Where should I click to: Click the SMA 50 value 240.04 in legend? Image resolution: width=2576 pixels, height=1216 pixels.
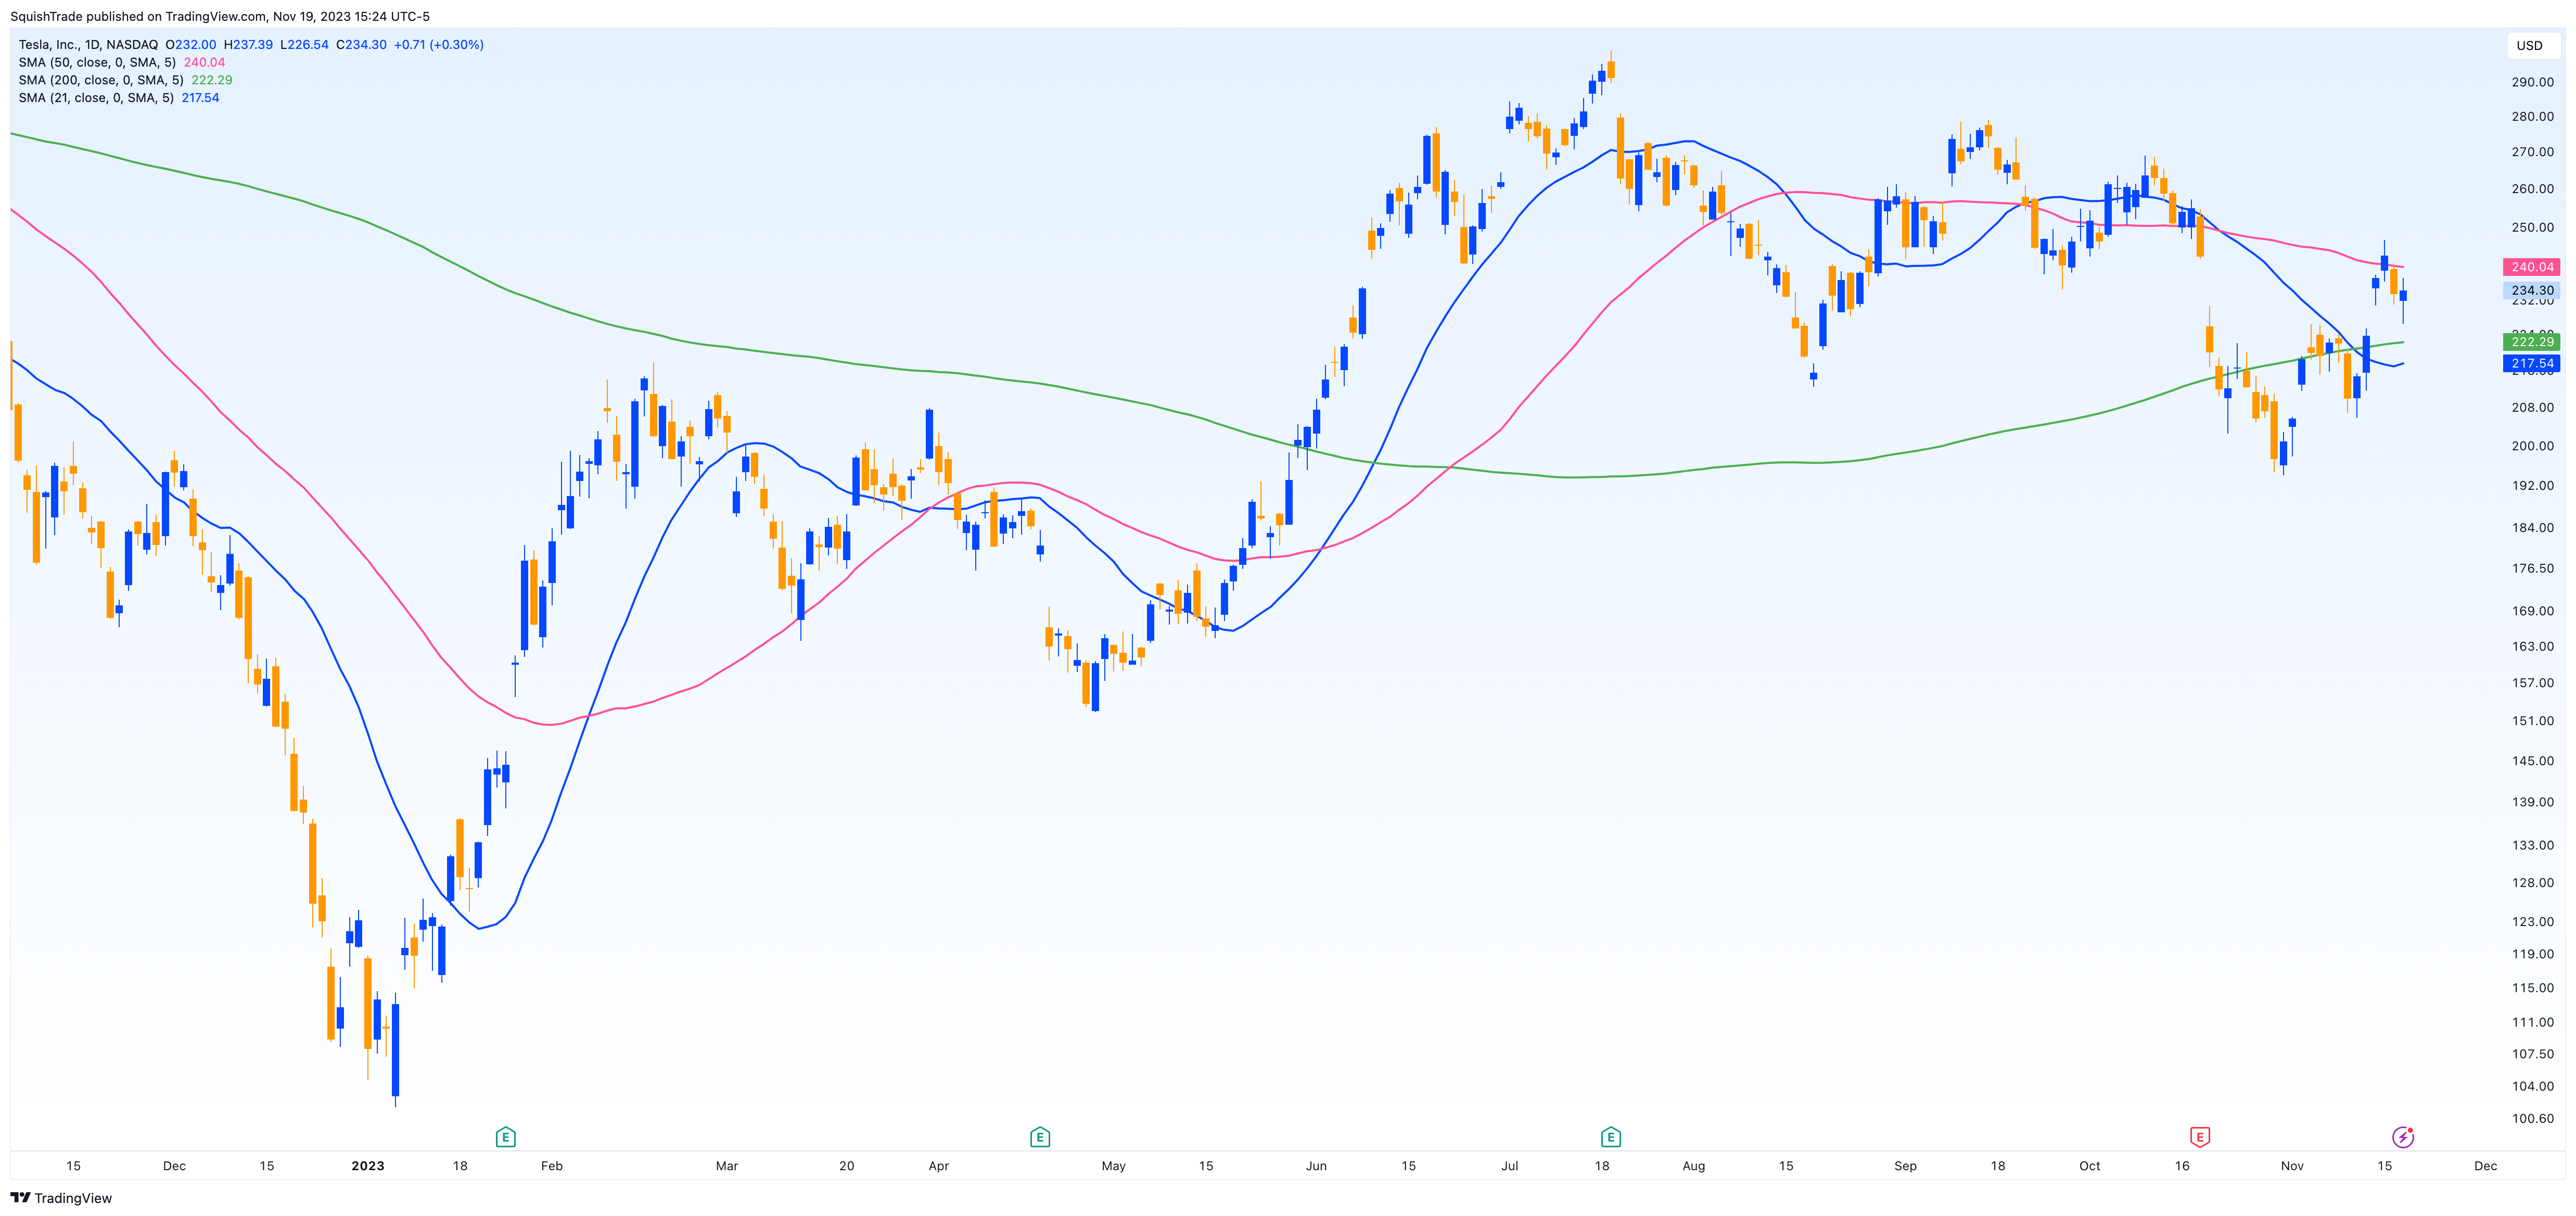pyautogui.click(x=204, y=62)
